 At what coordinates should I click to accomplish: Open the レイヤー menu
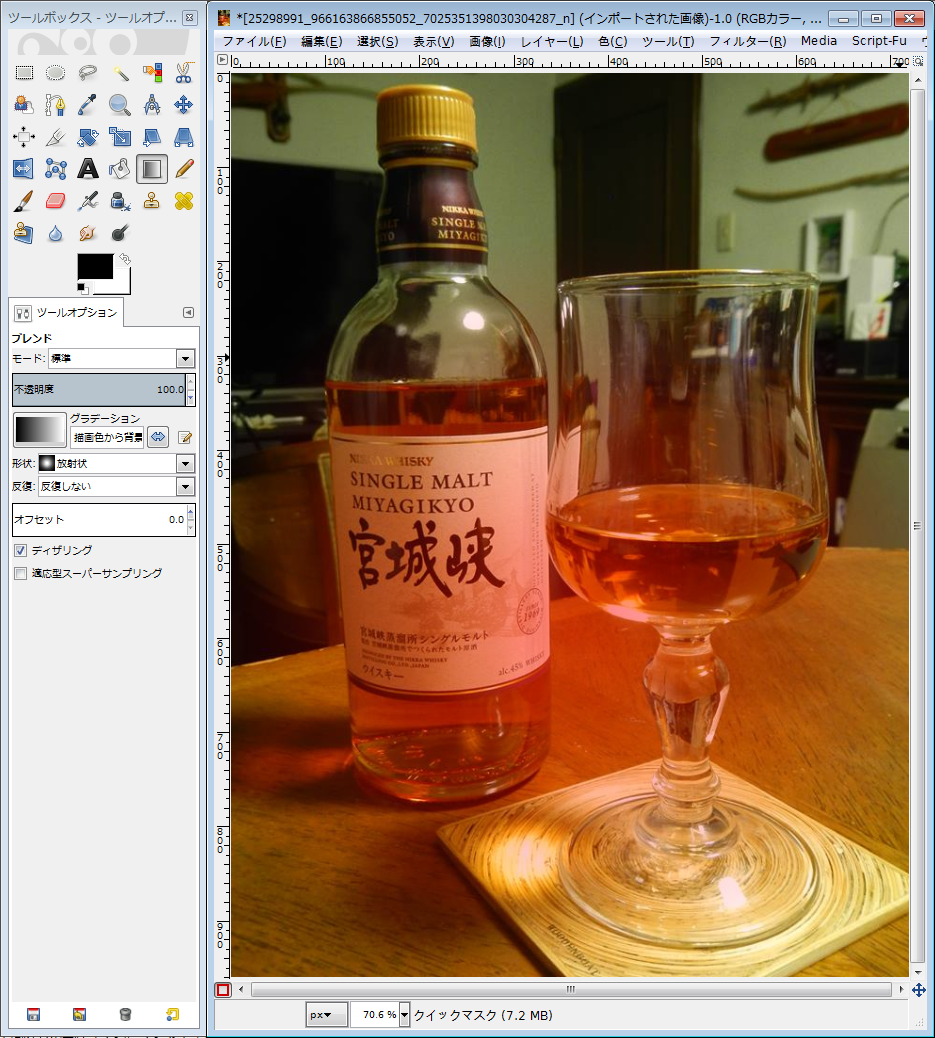coord(551,41)
